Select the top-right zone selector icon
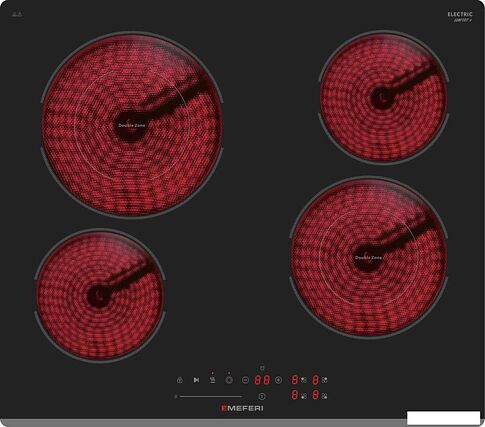Image resolution: width=485 pixels, height=427 pixels. 325,380
